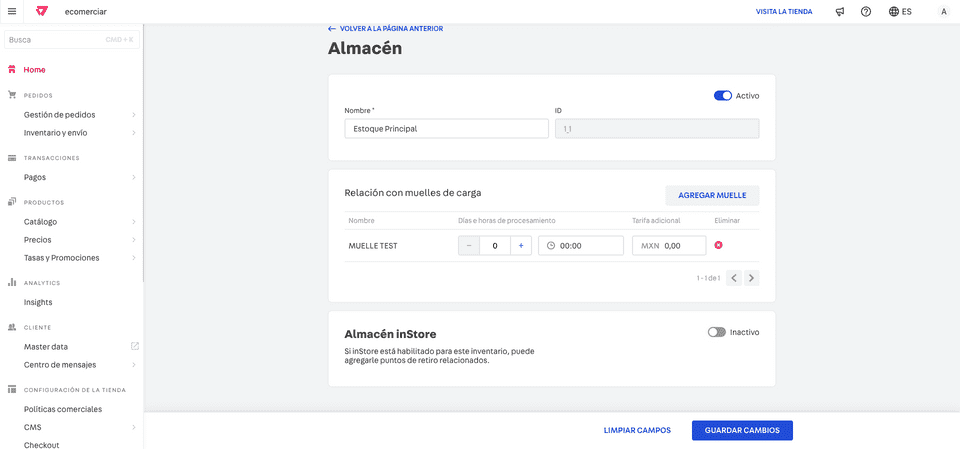Expand Gestión de pedidos submenu
The image size is (960, 449).
coord(133,115)
